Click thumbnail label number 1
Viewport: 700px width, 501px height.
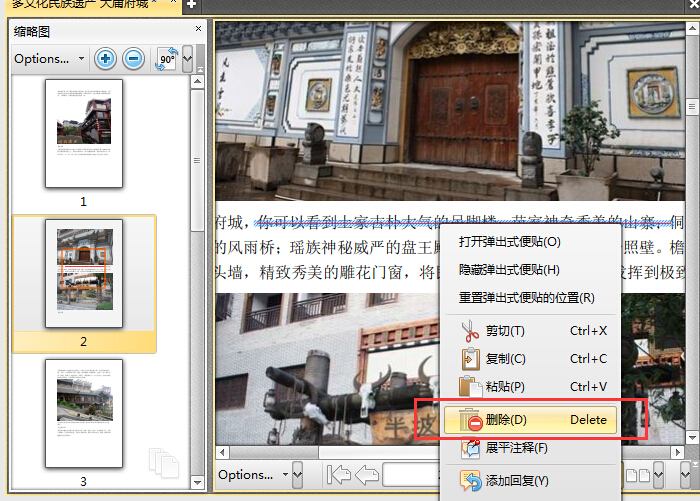(83, 202)
